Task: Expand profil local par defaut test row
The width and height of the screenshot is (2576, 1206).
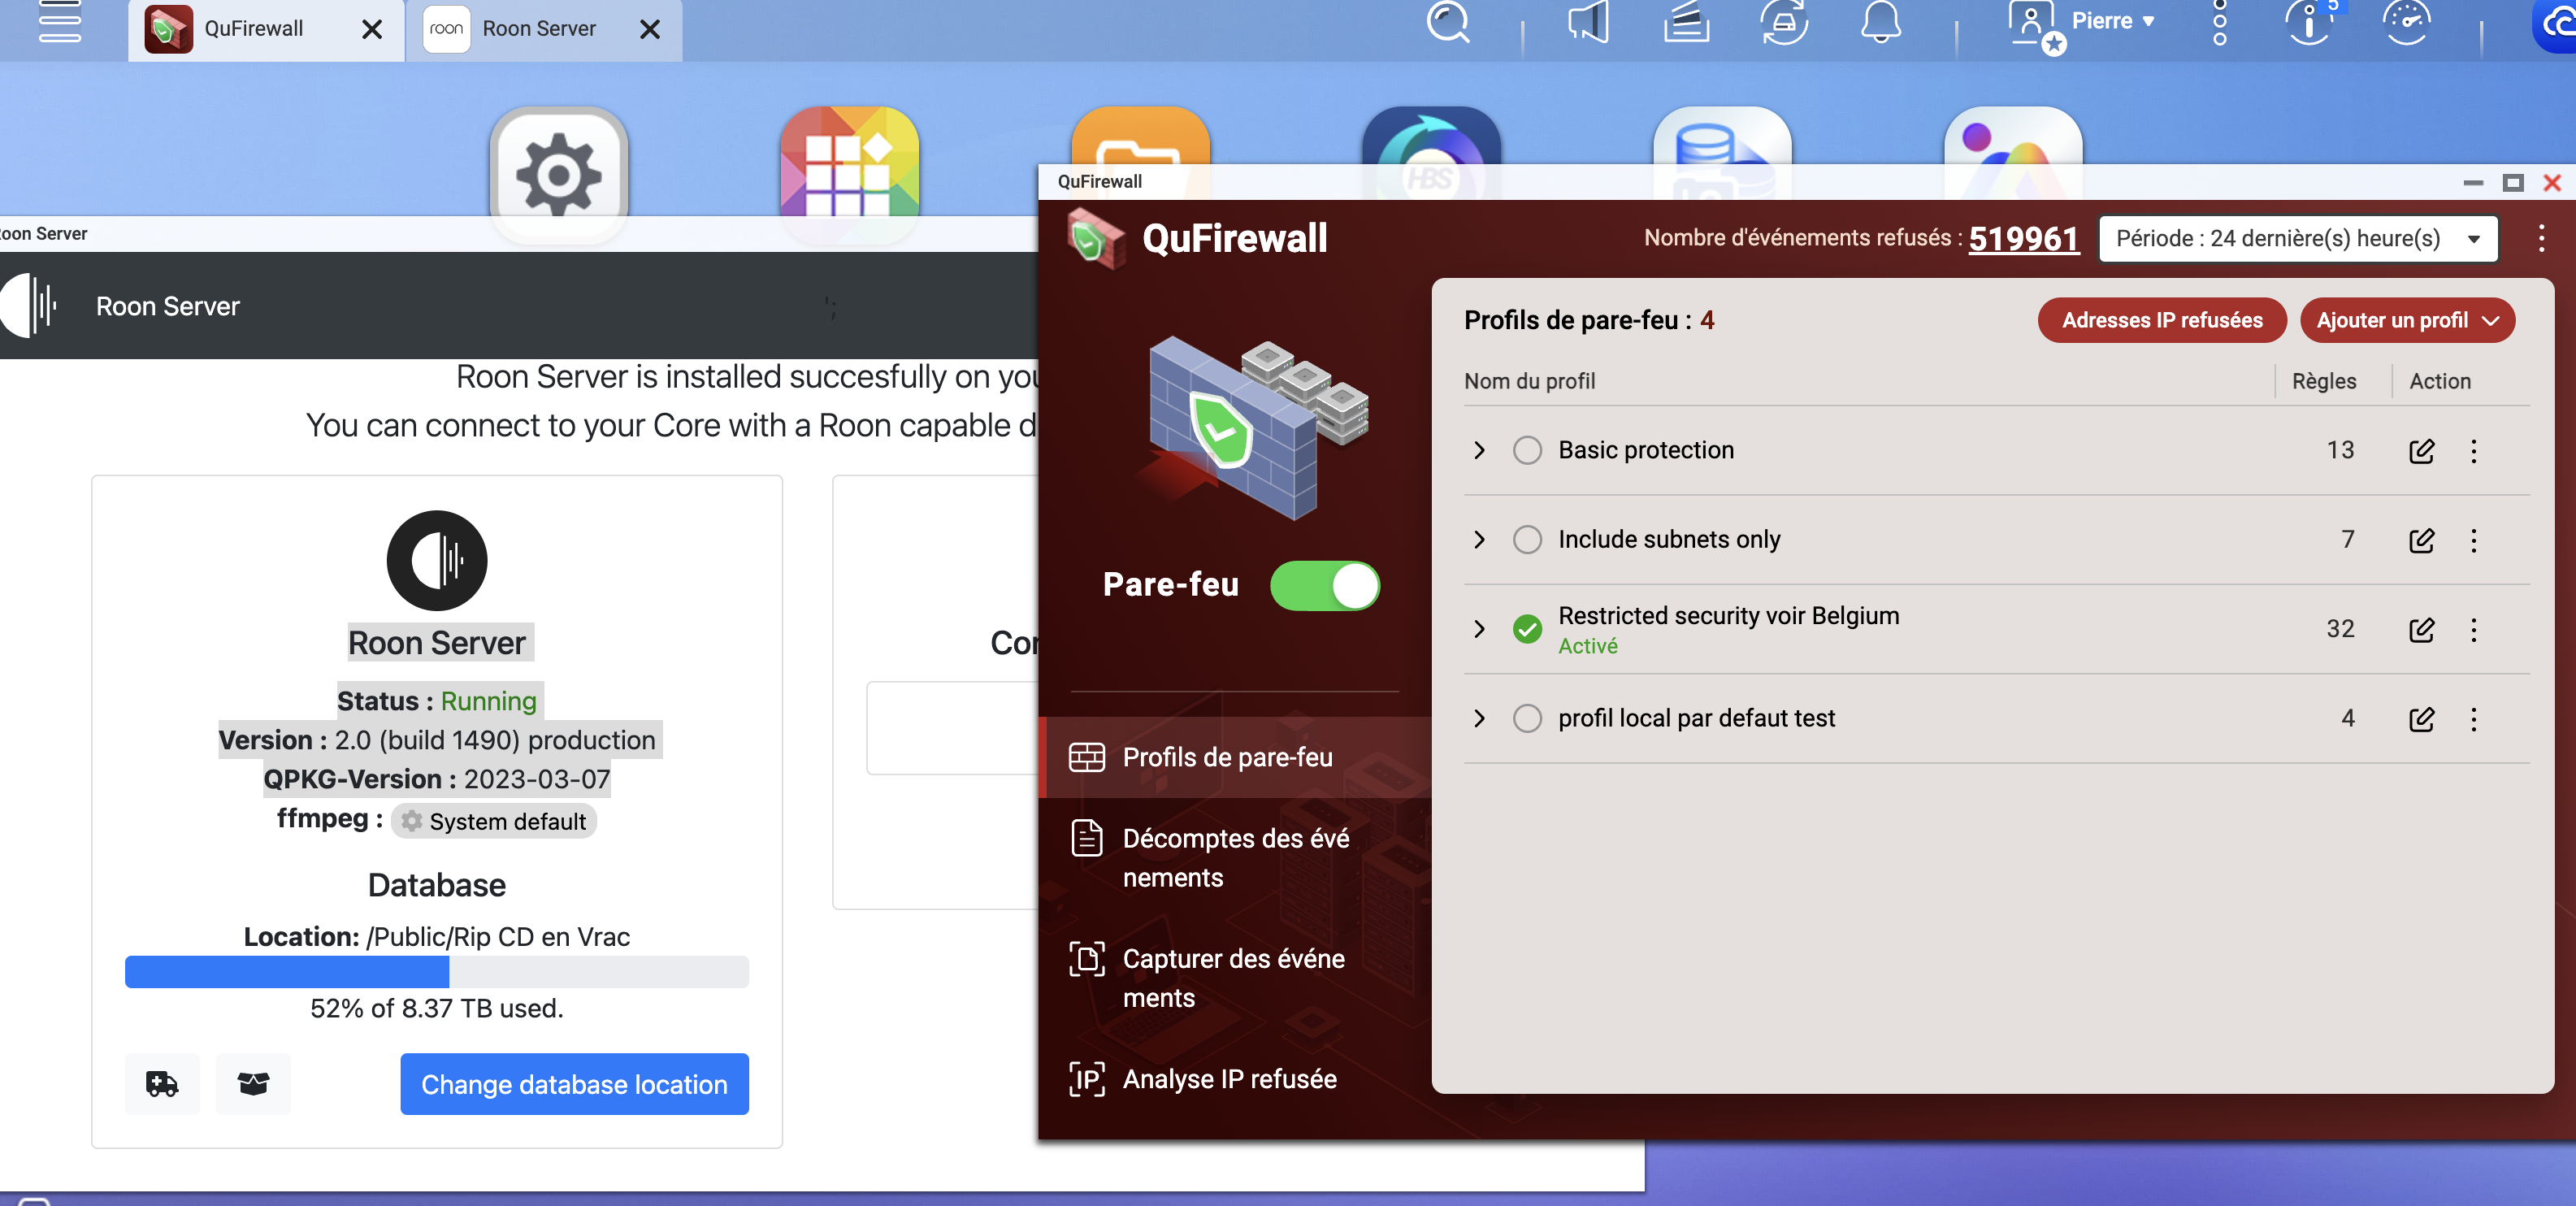Action: coord(1479,718)
